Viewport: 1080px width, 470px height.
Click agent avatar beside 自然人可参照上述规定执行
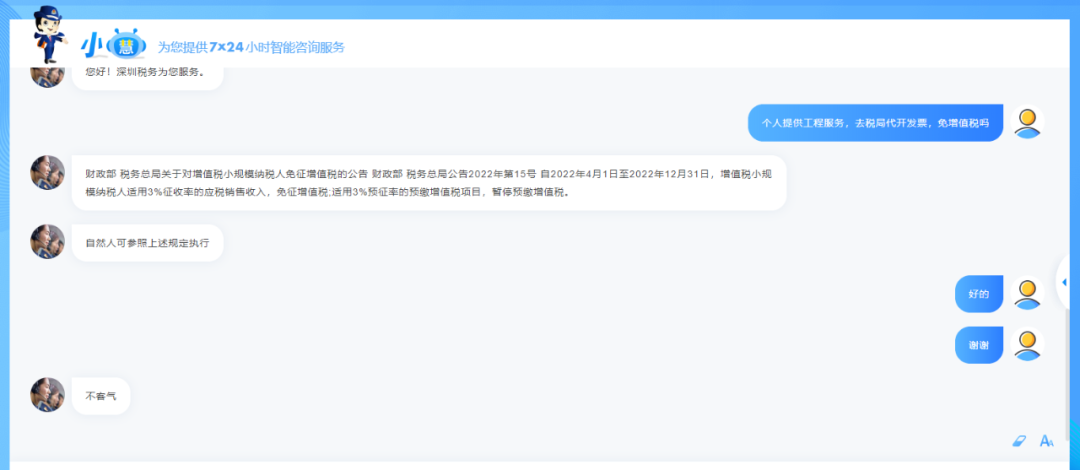tap(48, 242)
